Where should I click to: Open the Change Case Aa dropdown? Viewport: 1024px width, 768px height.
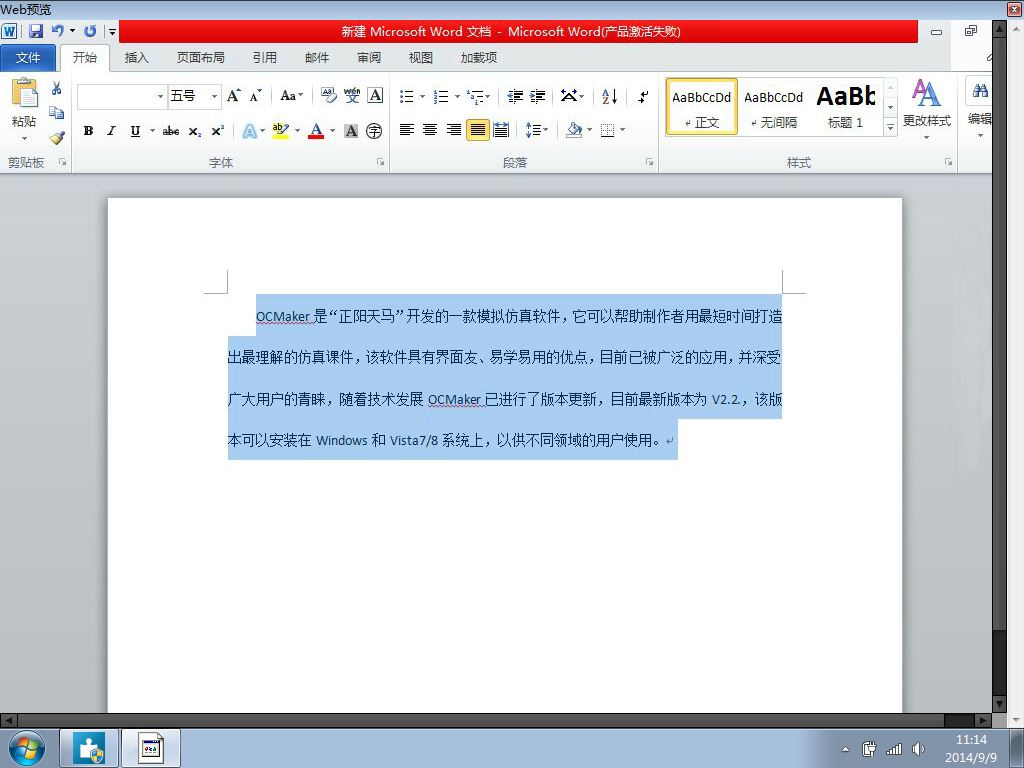click(292, 96)
